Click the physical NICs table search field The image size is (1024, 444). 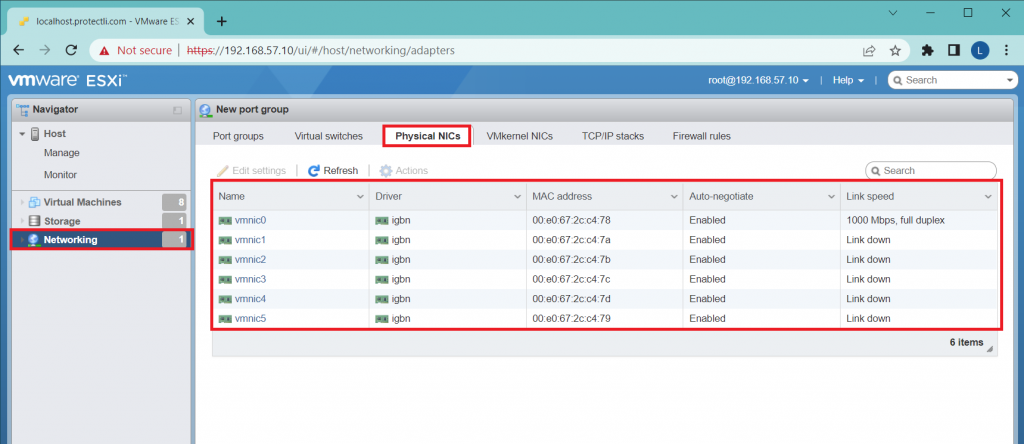[931, 170]
